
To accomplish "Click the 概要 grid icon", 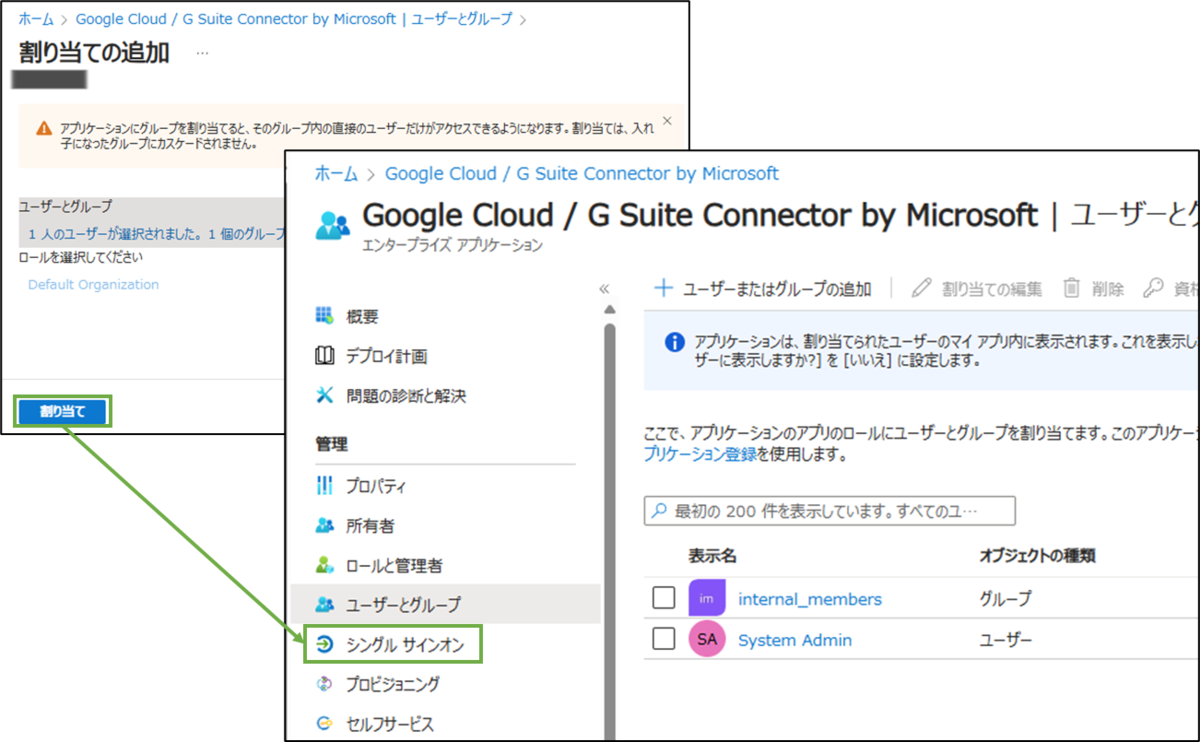I will pos(324,316).
